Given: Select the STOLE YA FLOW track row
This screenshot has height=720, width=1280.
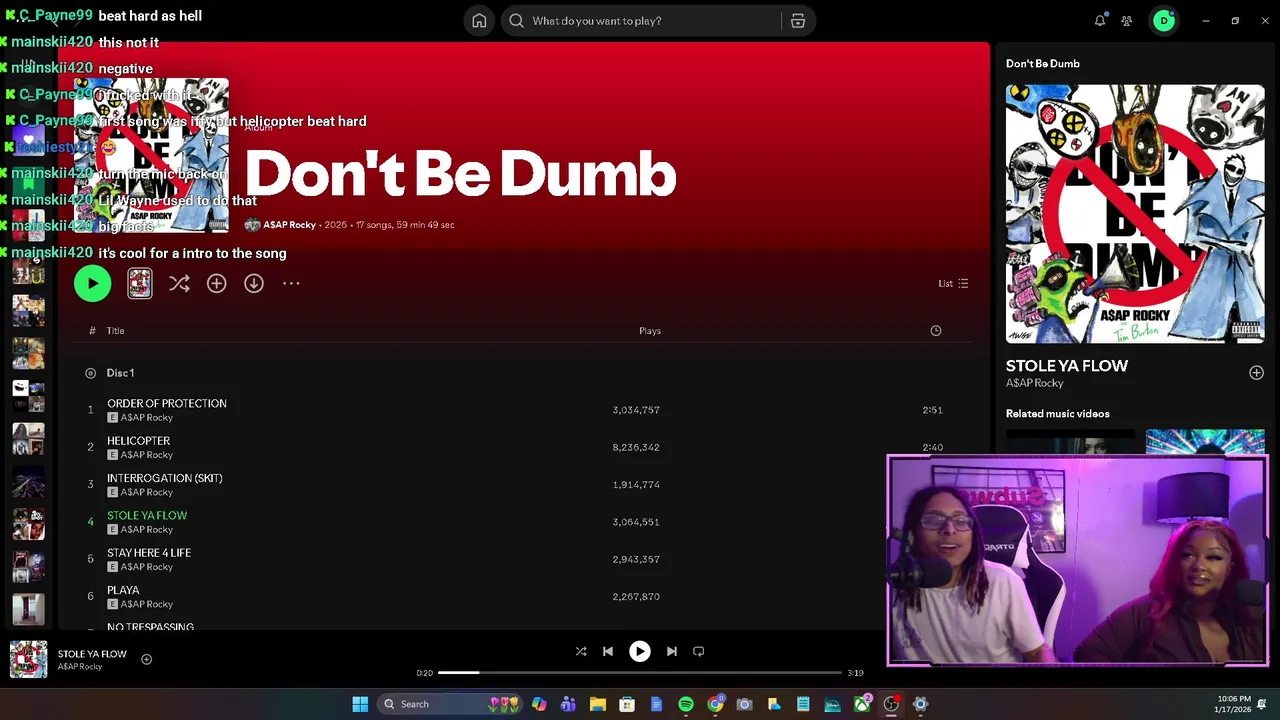Looking at the screenshot, I should click(520, 522).
